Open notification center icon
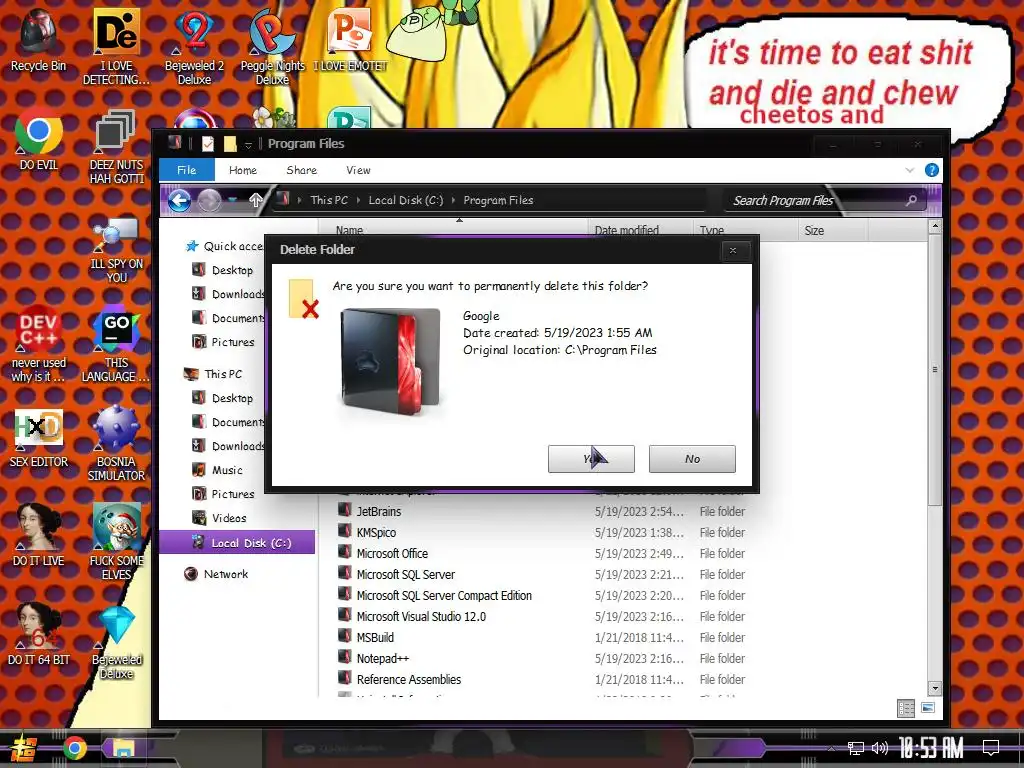This screenshot has height=768, width=1024. pyautogui.click(x=991, y=748)
